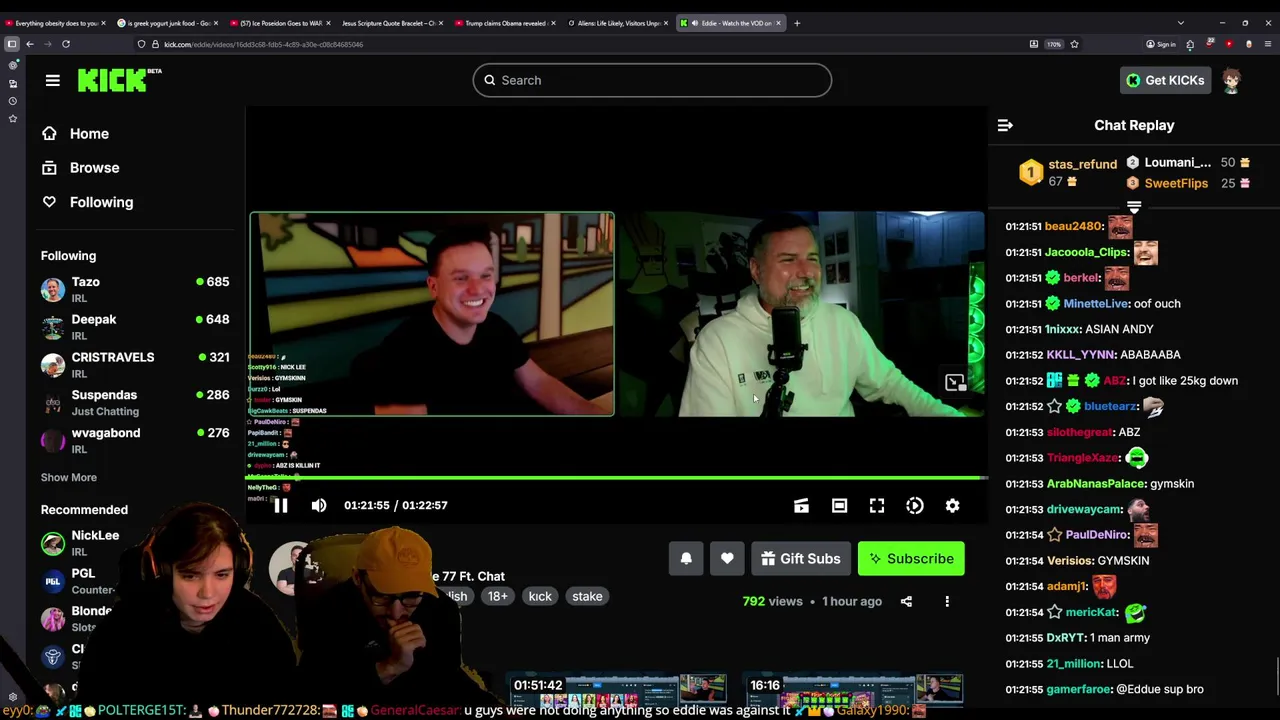Open CRISTRAVELS channel in Following
1280x720 pixels.
[x=135, y=365]
